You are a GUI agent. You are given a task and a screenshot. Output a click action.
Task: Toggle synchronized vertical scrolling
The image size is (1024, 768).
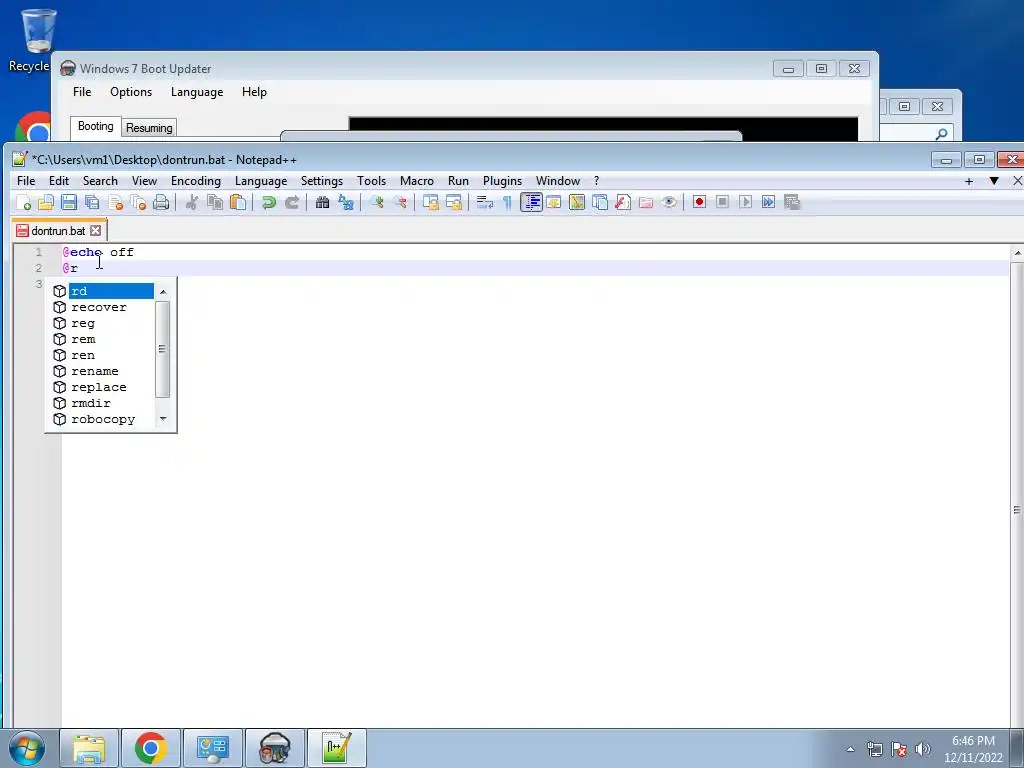point(430,202)
